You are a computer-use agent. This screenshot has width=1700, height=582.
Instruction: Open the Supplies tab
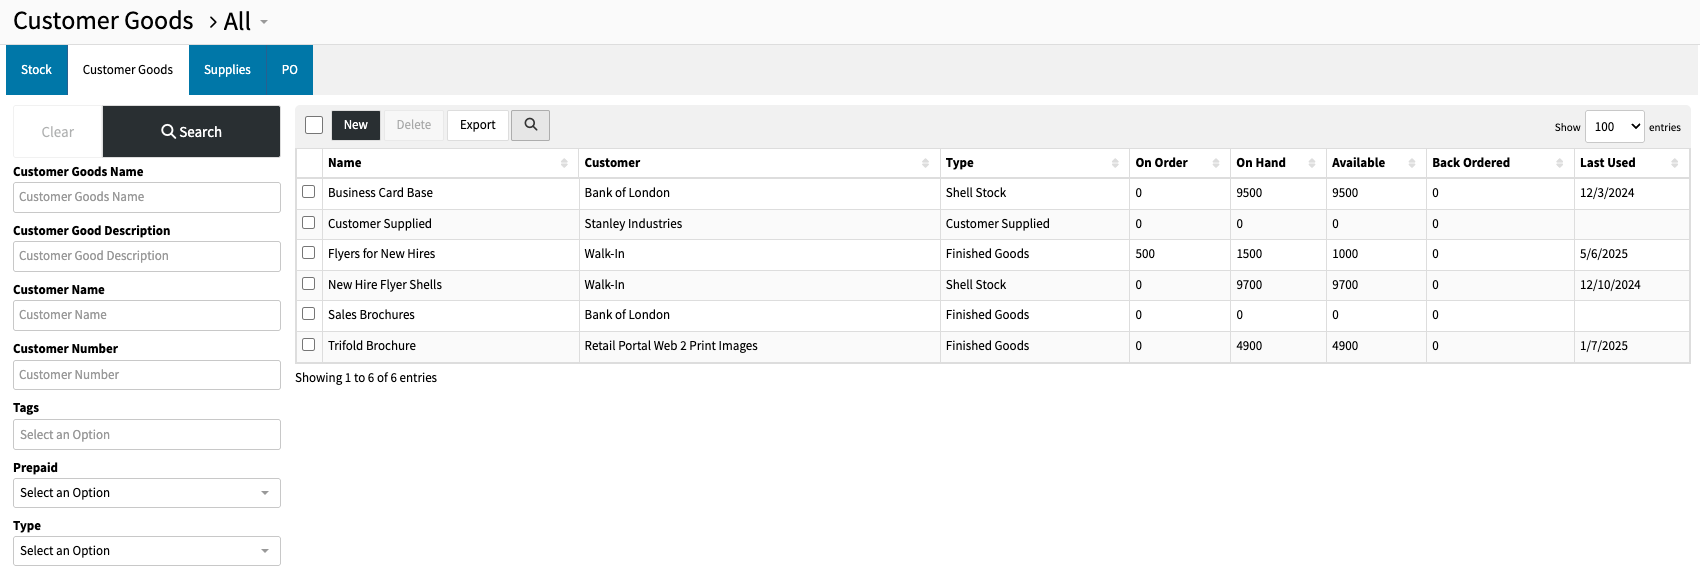[227, 70]
